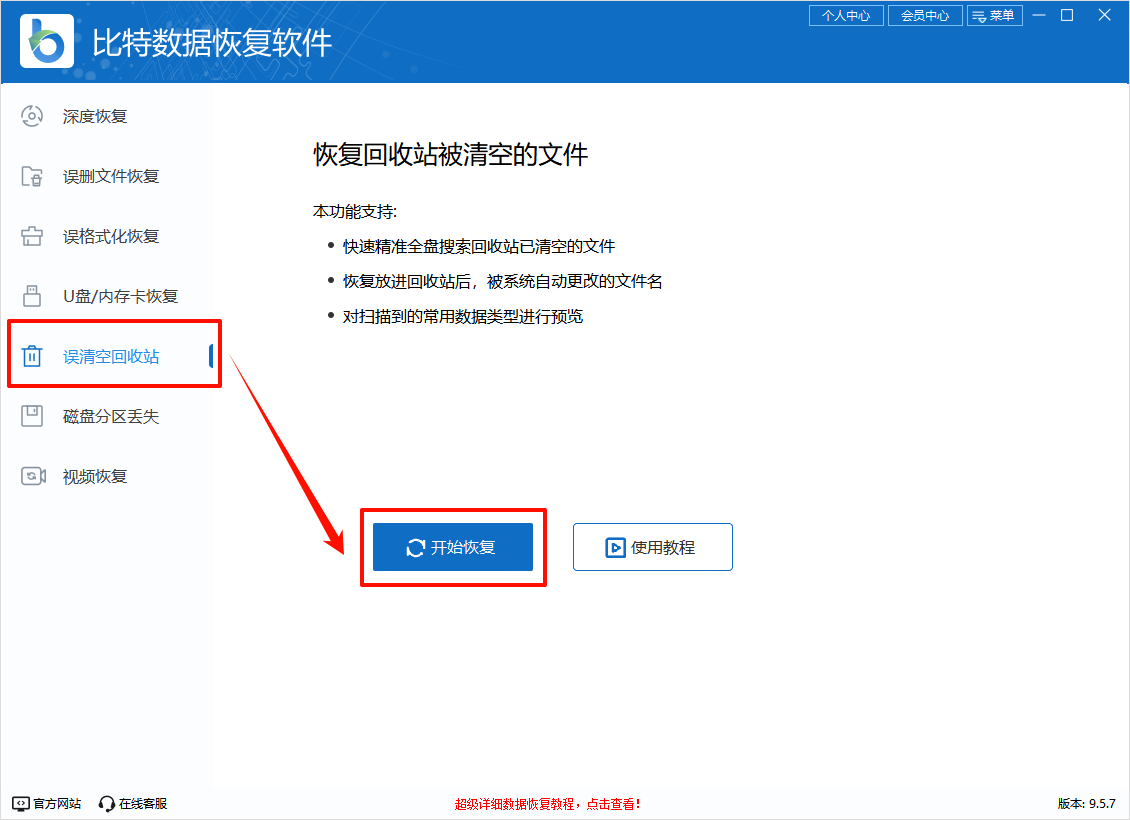
Task: Click the 比特数据恢复软件 title text
Action: pyautogui.click(x=212, y=43)
